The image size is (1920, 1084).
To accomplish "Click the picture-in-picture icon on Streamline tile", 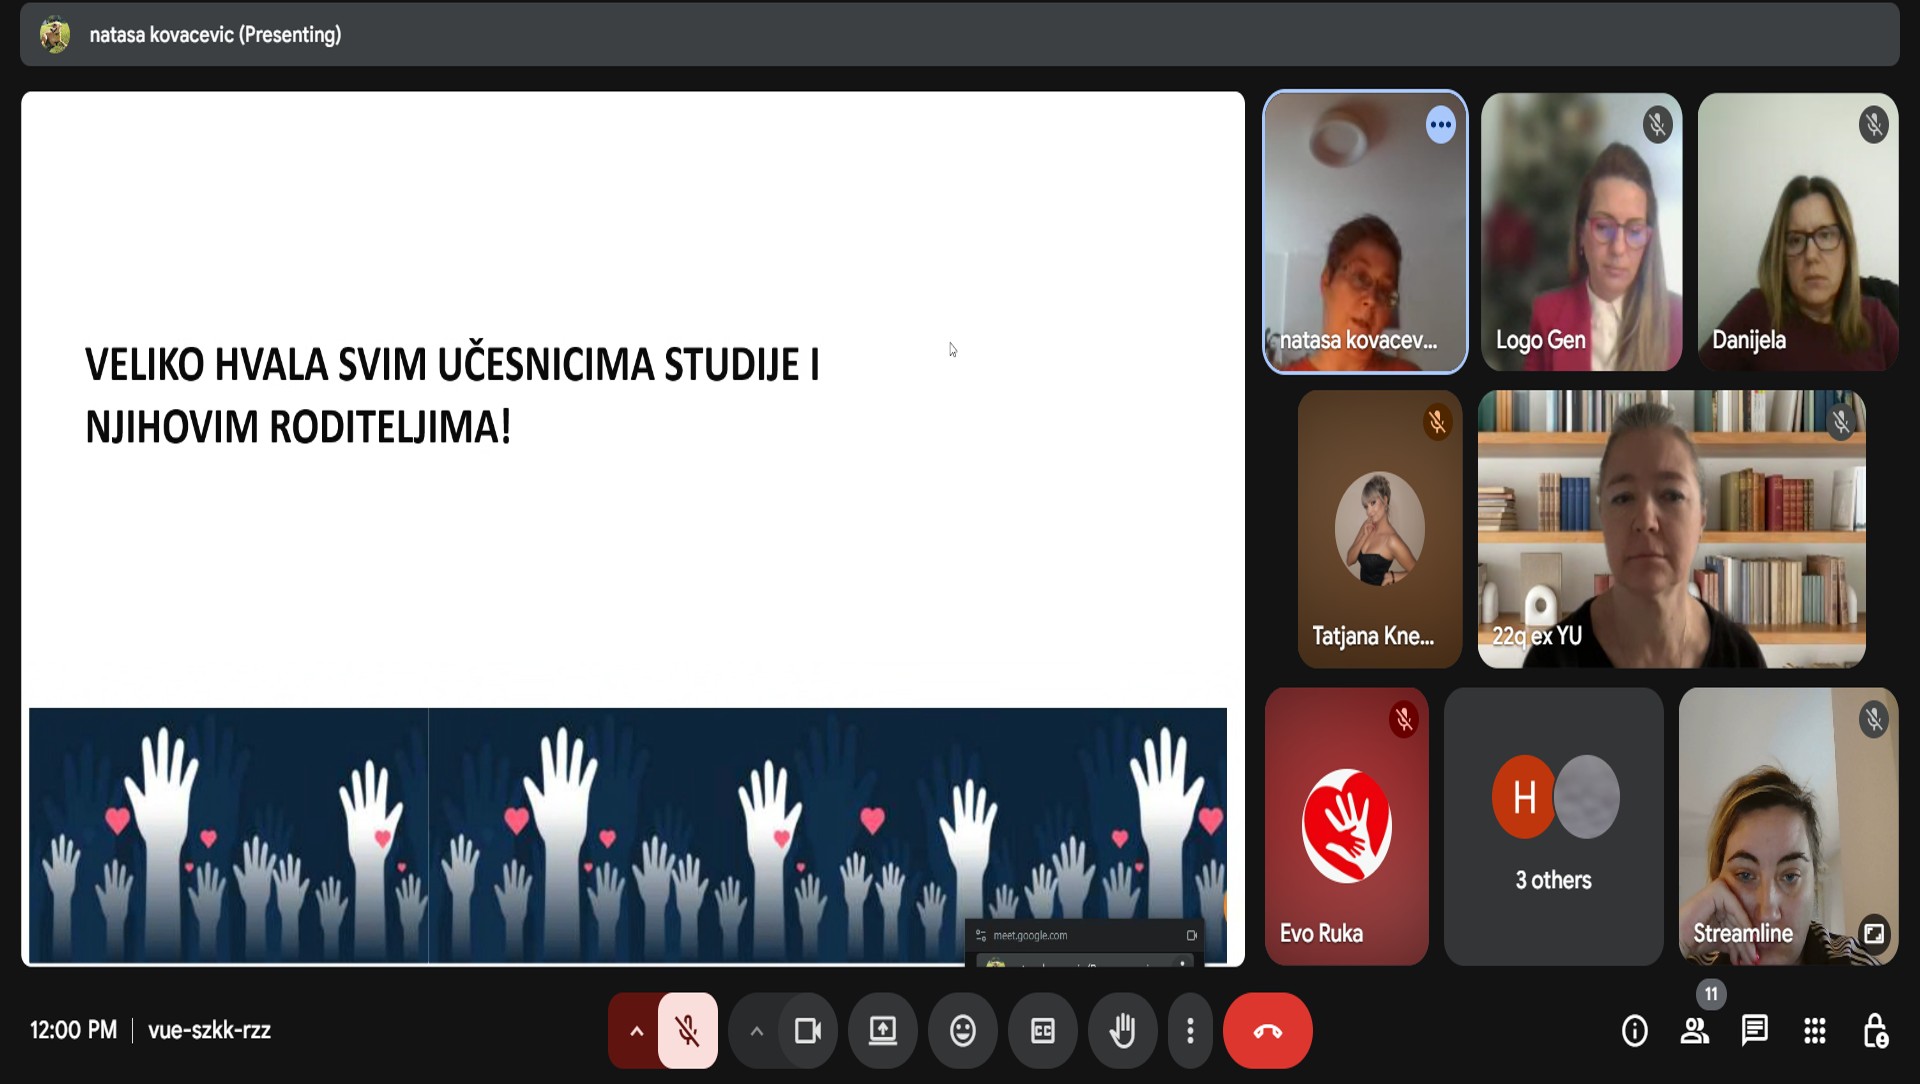I will point(1873,933).
